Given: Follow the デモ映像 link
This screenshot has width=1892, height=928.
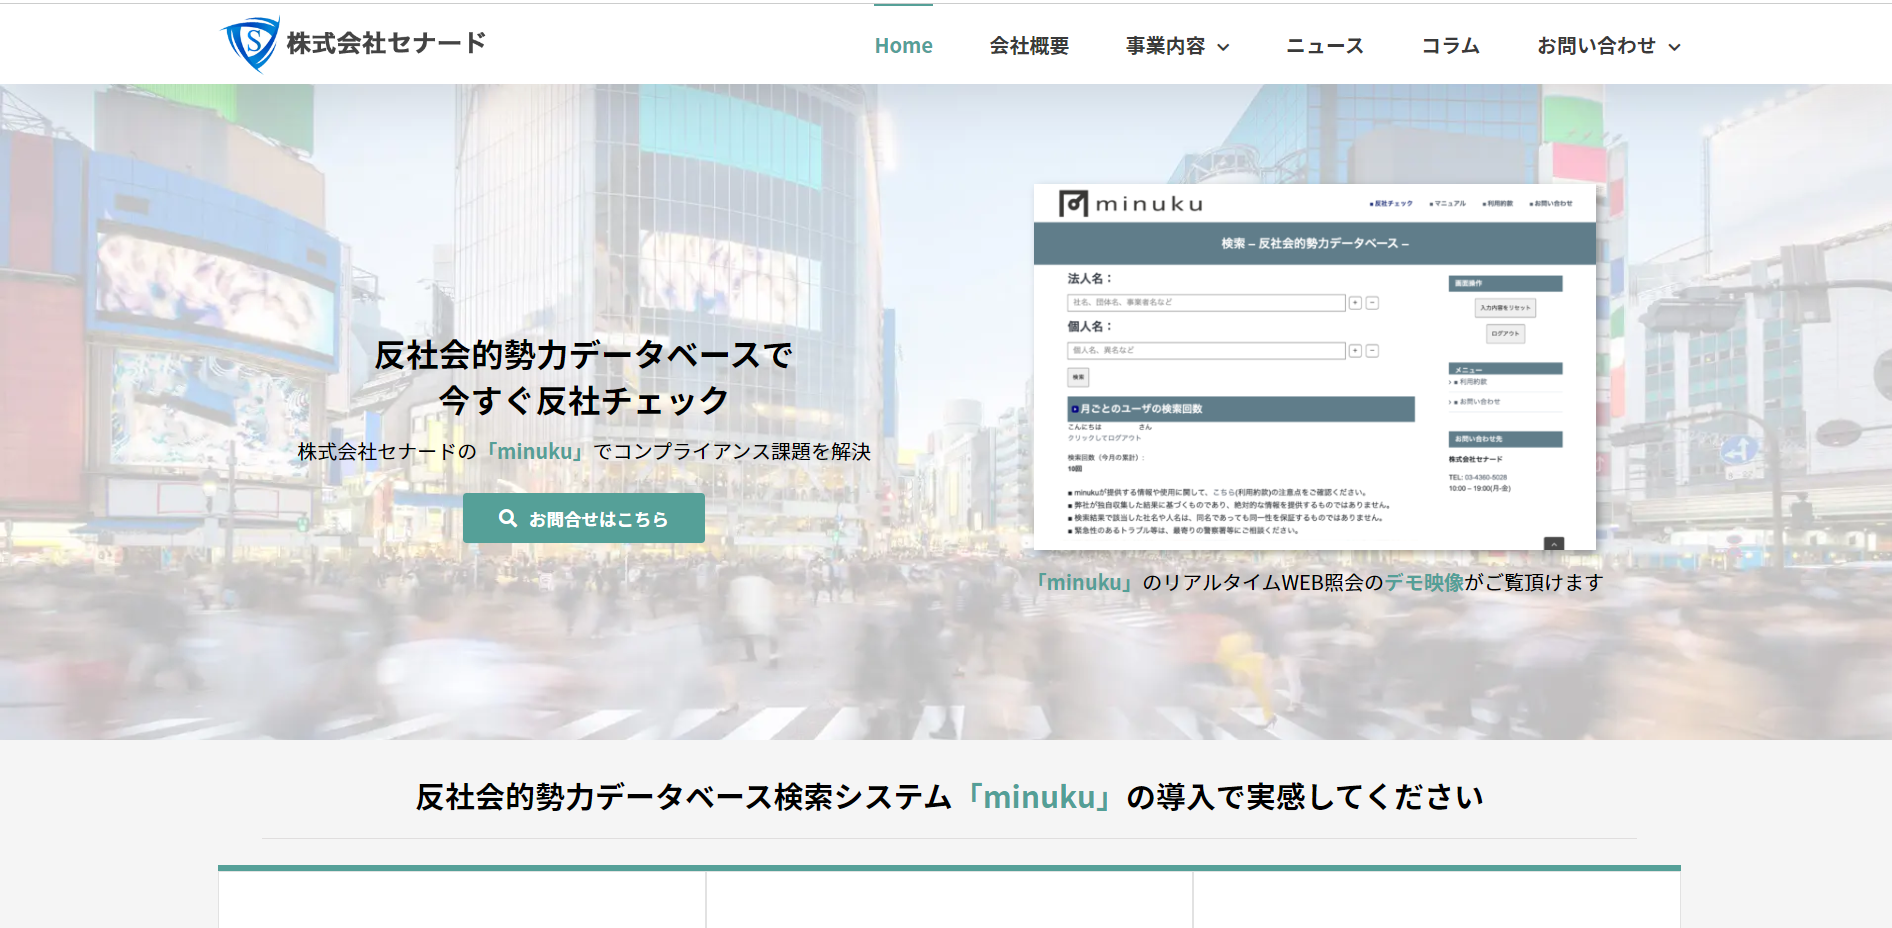Looking at the screenshot, I should [x=1424, y=582].
